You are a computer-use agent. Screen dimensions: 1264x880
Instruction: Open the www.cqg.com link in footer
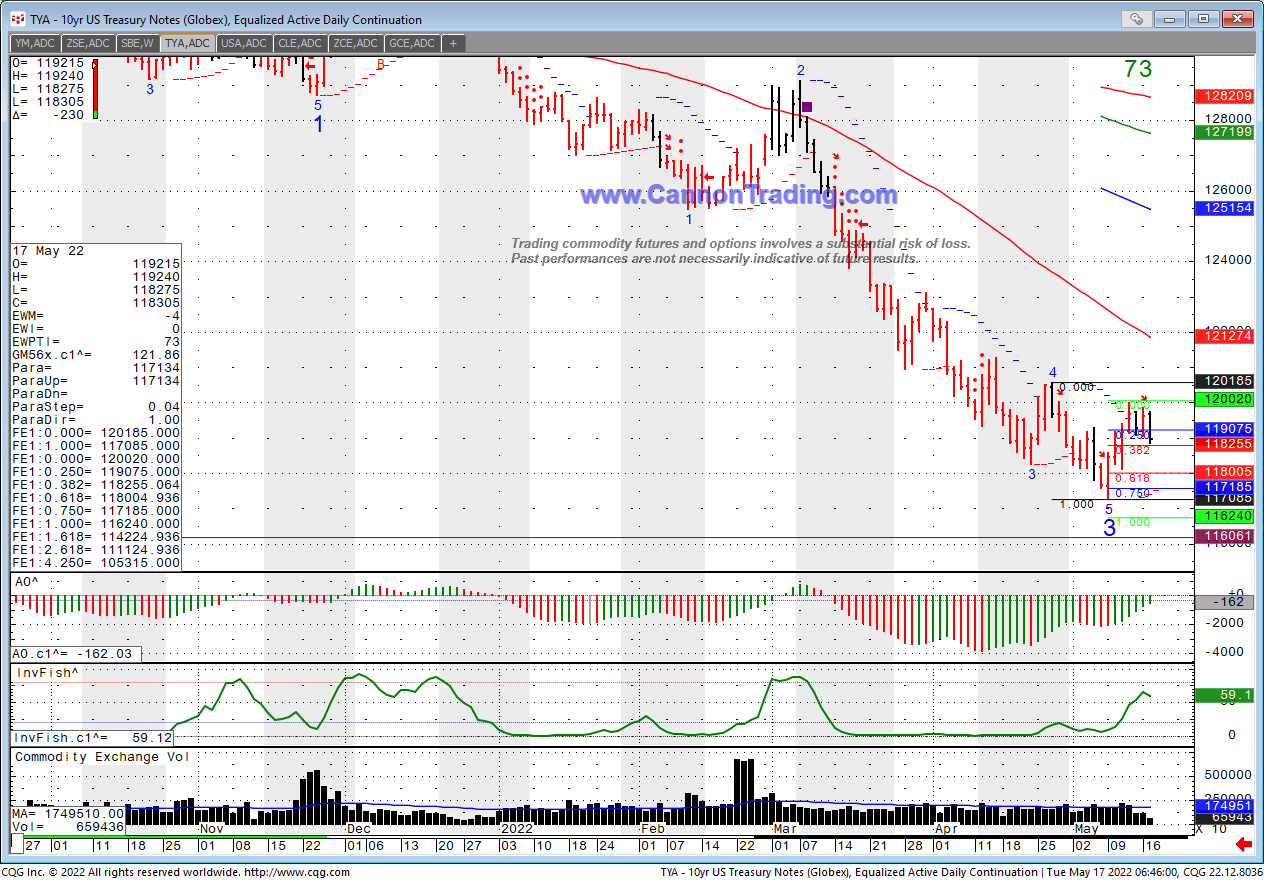coord(297,872)
